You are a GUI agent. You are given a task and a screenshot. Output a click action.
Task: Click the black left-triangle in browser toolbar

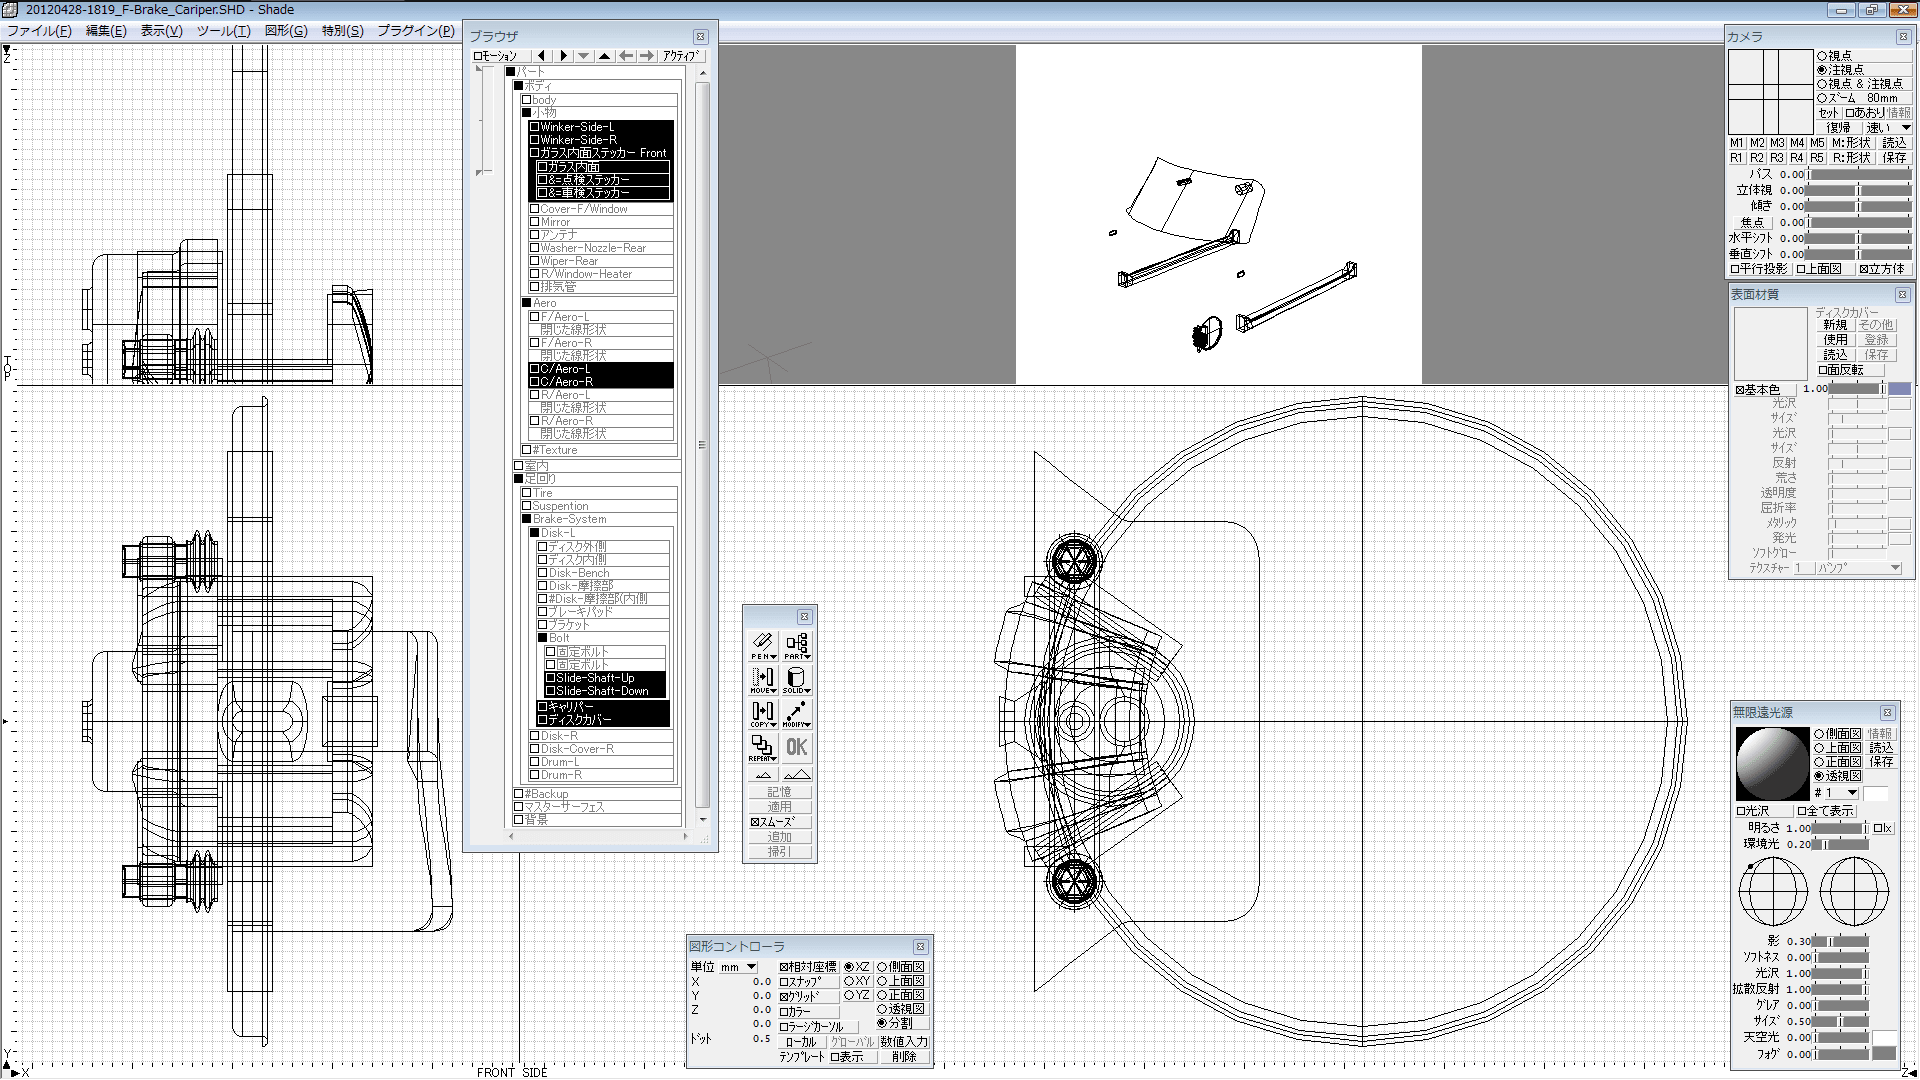(541, 56)
